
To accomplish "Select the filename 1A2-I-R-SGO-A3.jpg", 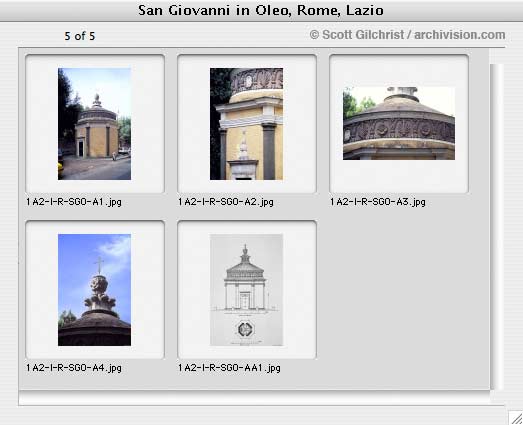I will (x=378, y=202).
